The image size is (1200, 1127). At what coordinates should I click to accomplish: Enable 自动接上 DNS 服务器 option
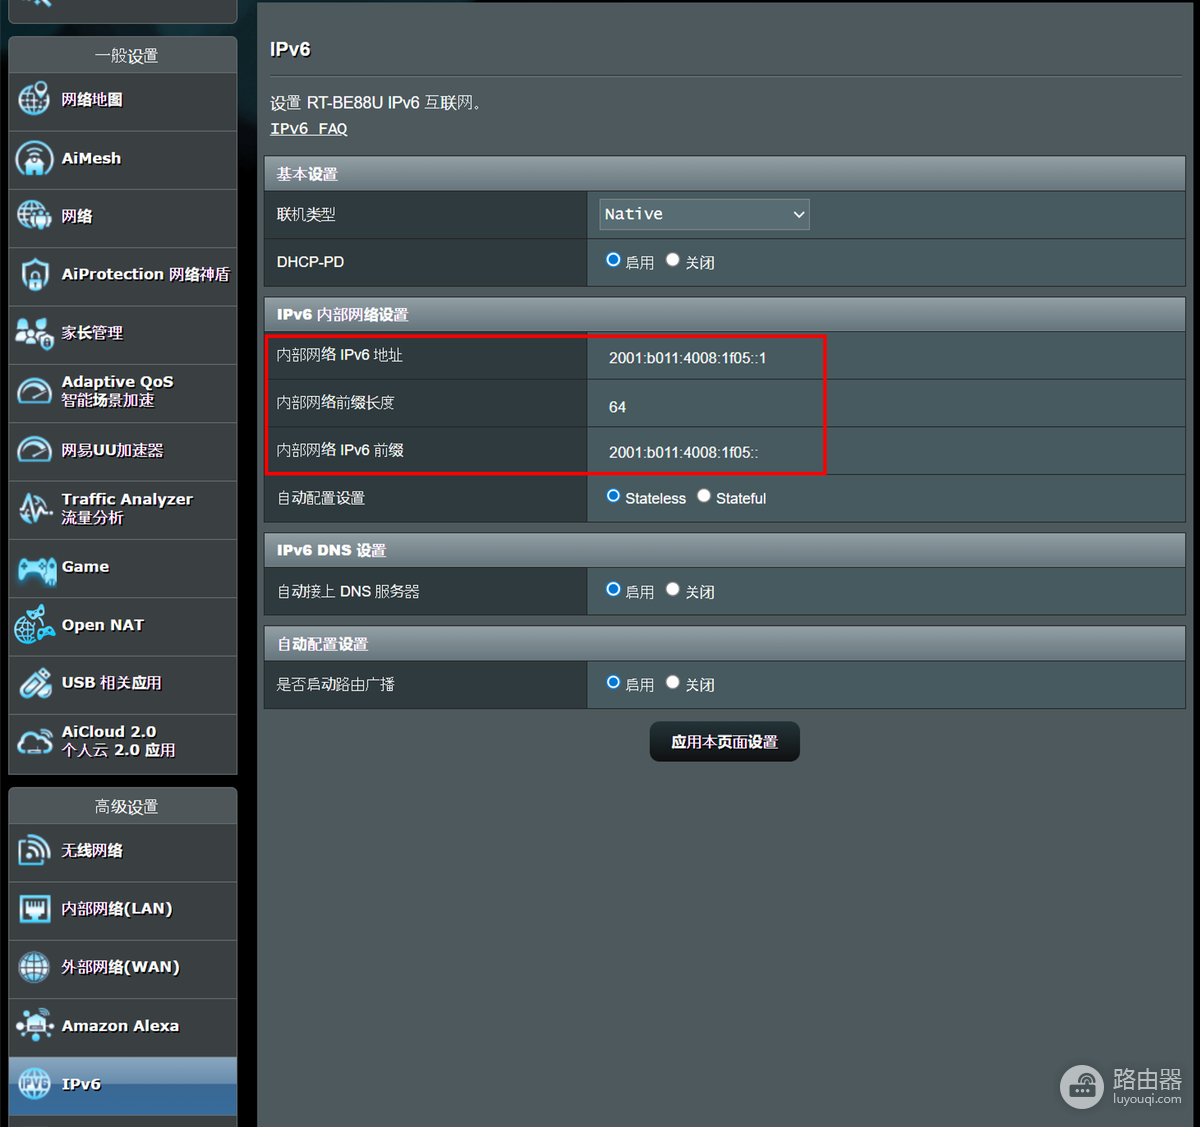click(x=613, y=590)
